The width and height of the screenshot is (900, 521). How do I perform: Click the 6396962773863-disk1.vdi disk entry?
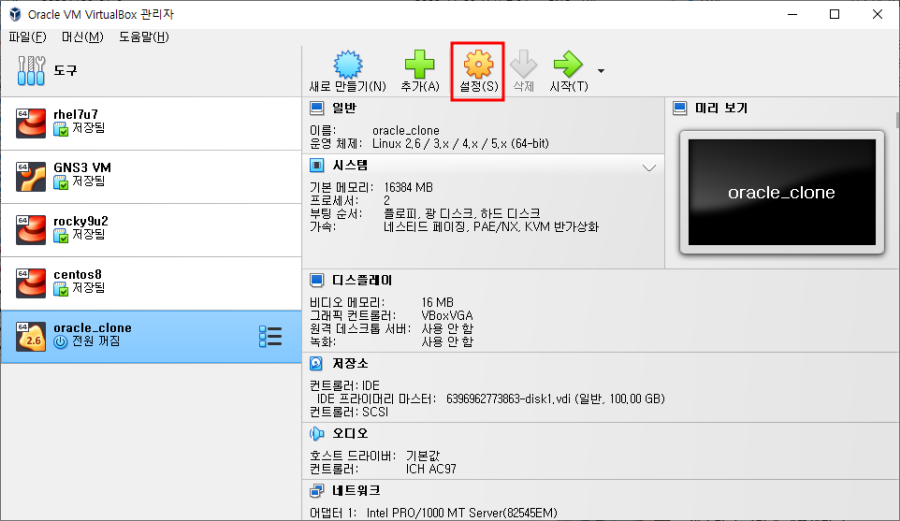tap(556, 399)
